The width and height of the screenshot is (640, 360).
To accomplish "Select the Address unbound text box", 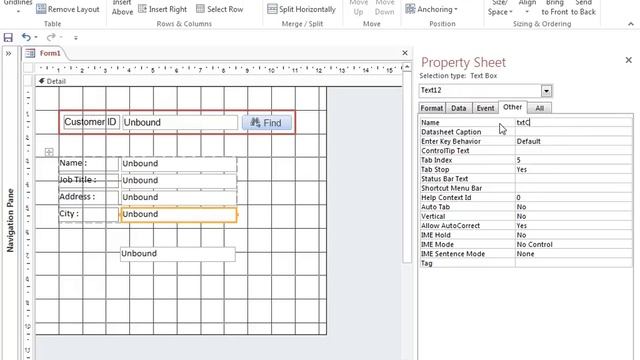I will pyautogui.click(x=178, y=197).
